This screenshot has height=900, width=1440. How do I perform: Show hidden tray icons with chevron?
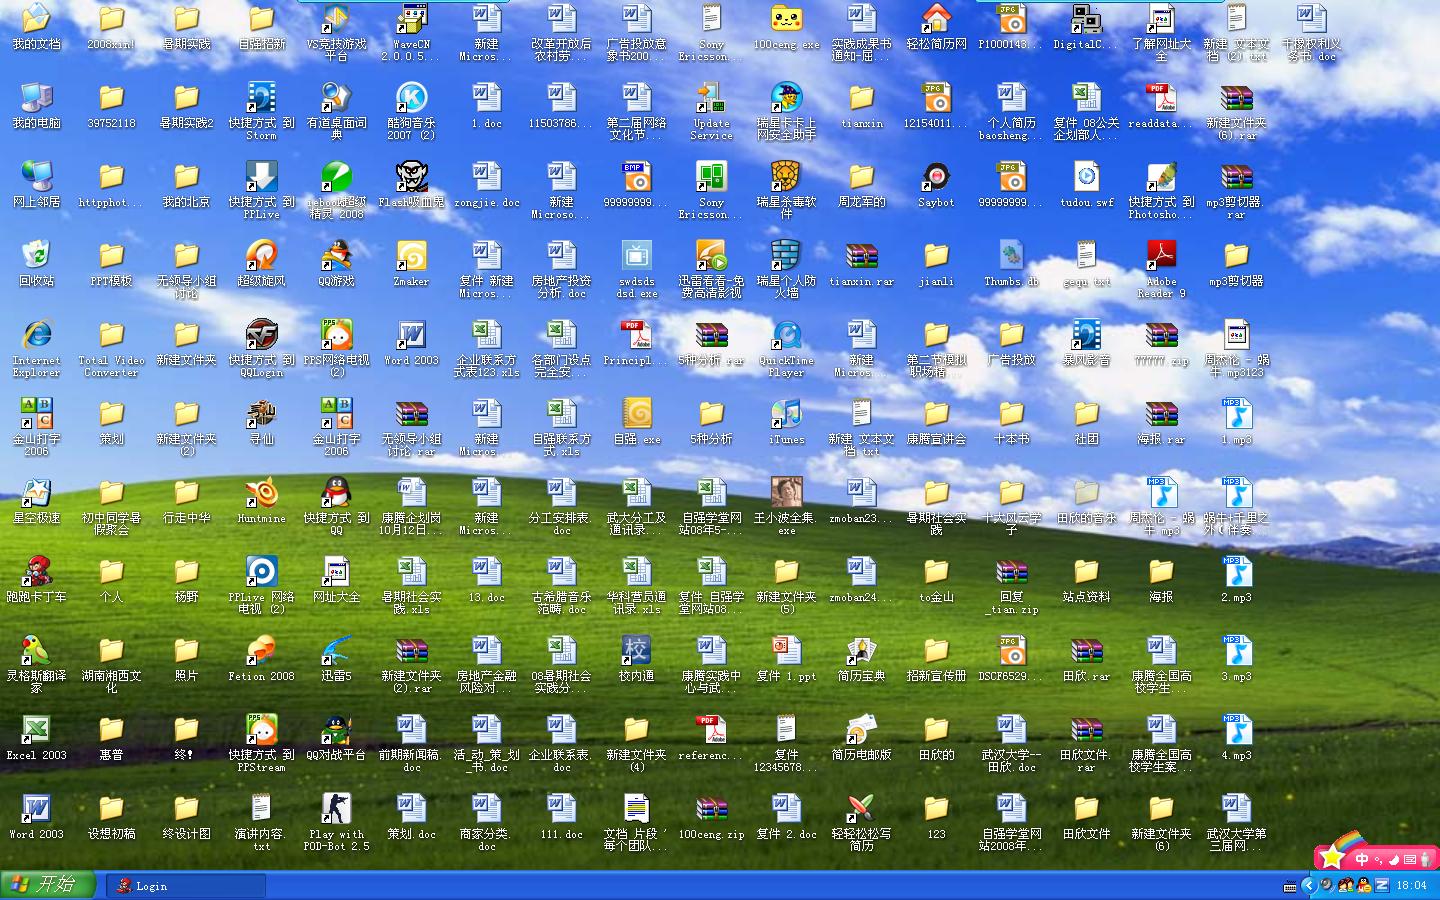(x=1310, y=885)
